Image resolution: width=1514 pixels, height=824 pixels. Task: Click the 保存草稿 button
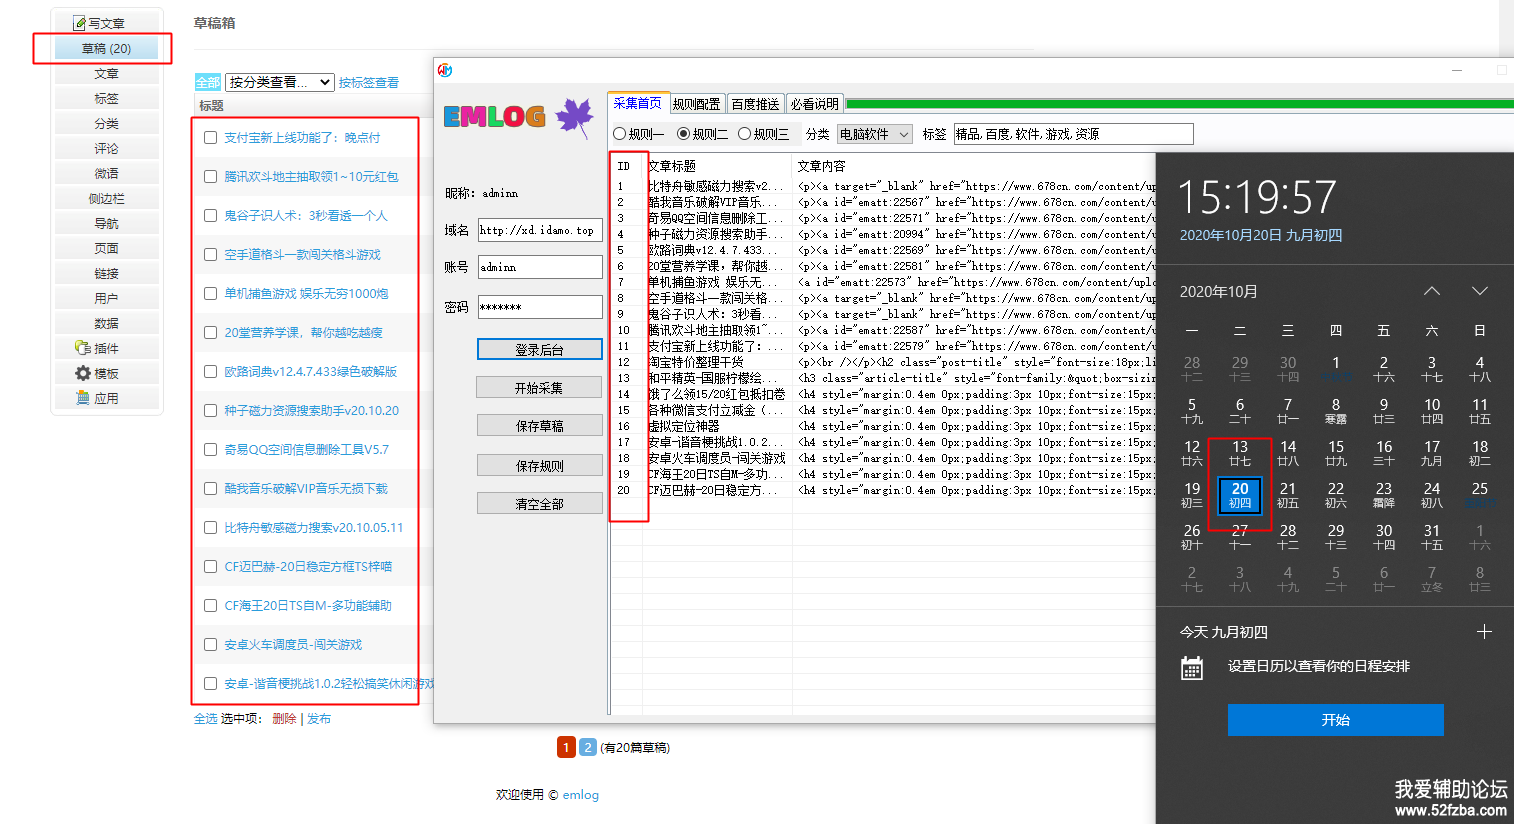pos(540,425)
